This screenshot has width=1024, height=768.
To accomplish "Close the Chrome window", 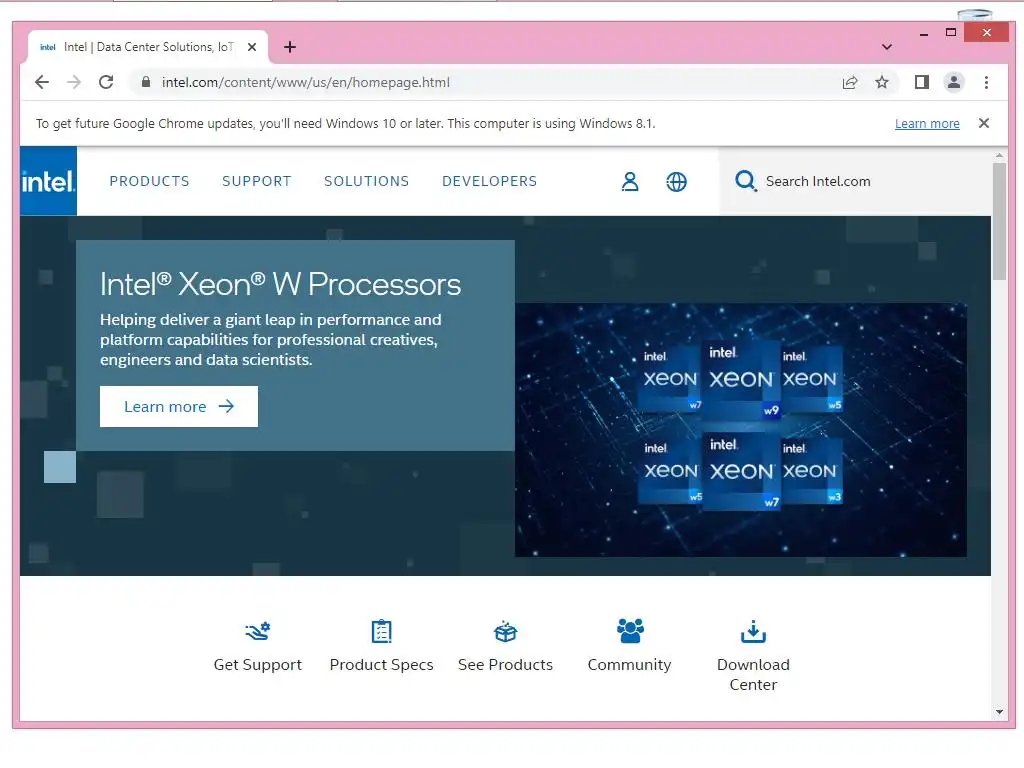I will click(986, 33).
